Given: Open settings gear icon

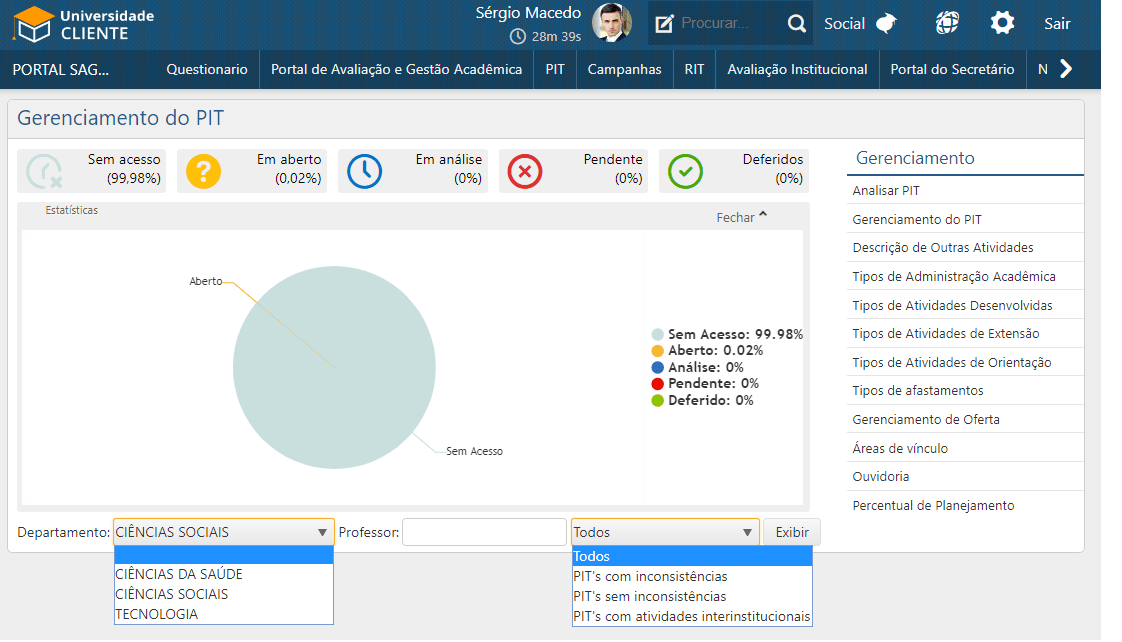Looking at the screenshot, I should tap(1002, 23).
